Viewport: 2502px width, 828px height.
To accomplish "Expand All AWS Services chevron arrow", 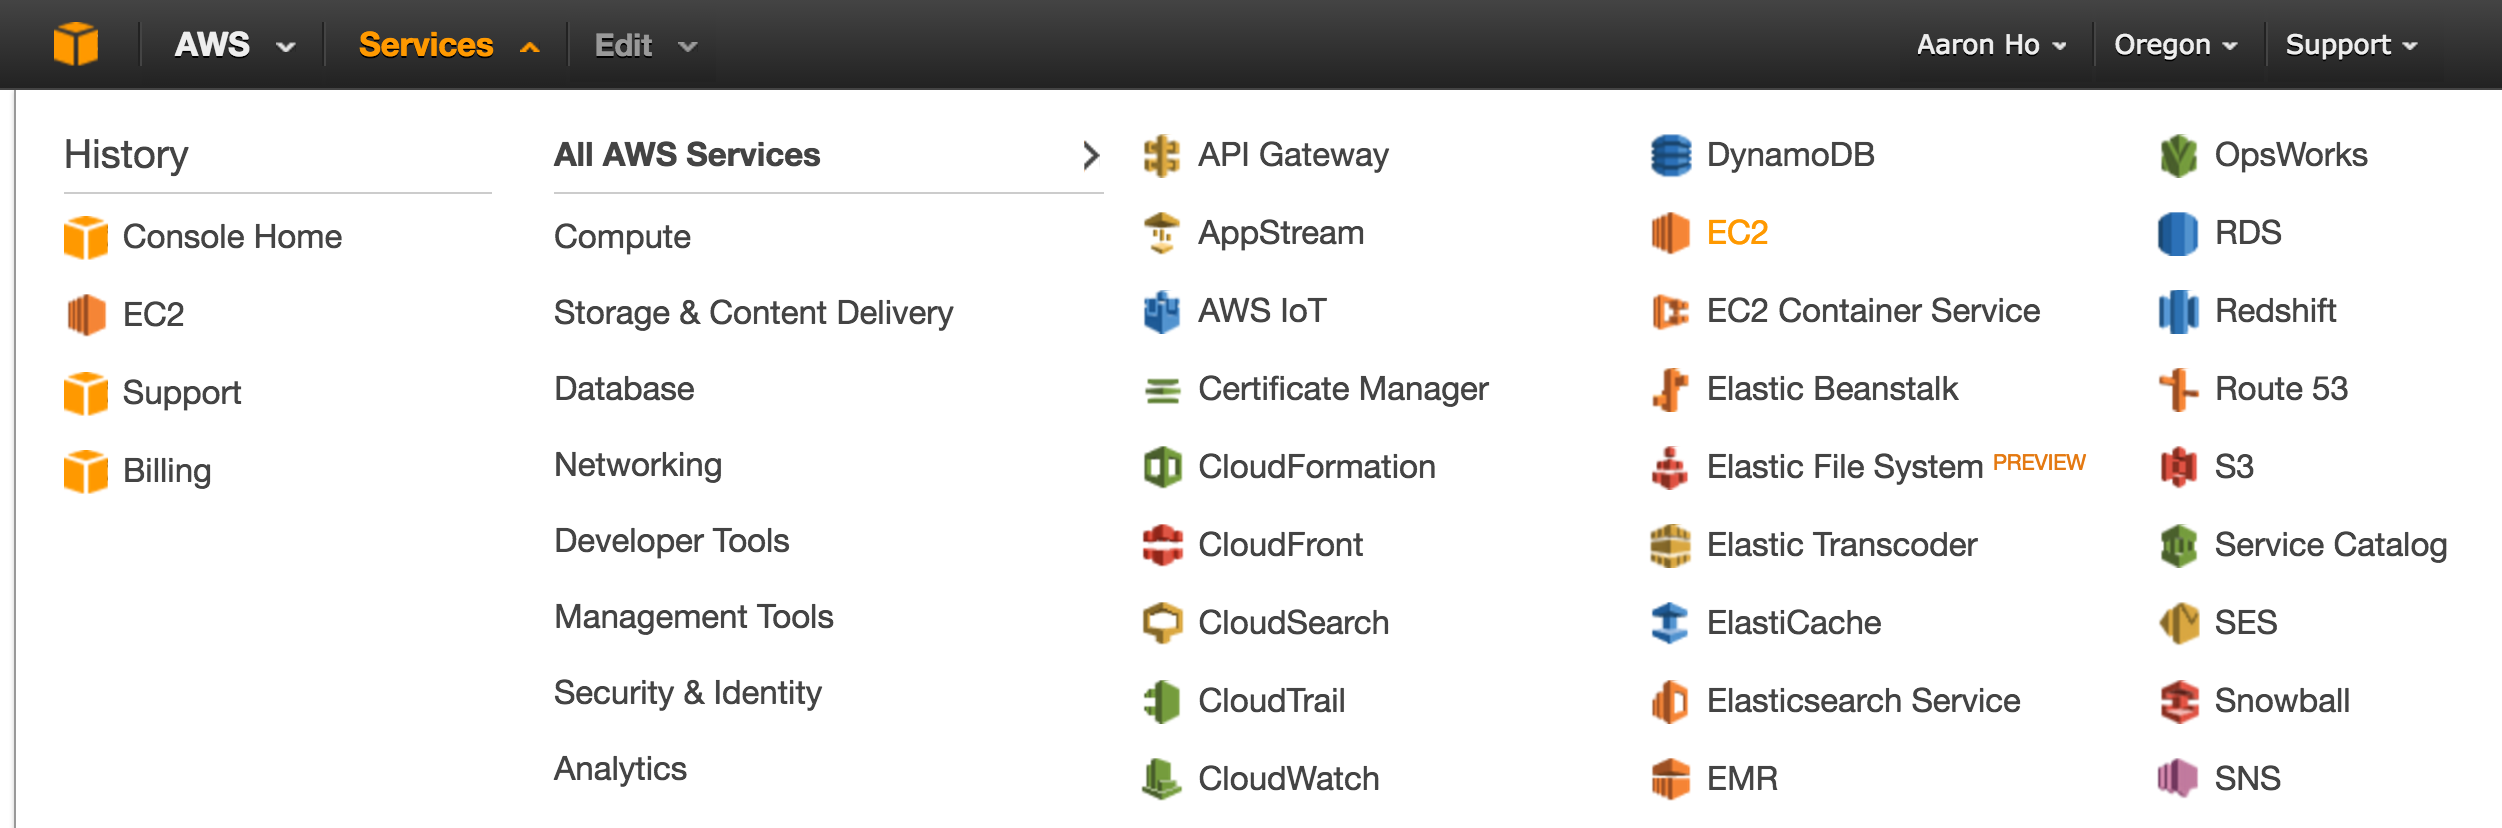I will (x=1091, y=155).
